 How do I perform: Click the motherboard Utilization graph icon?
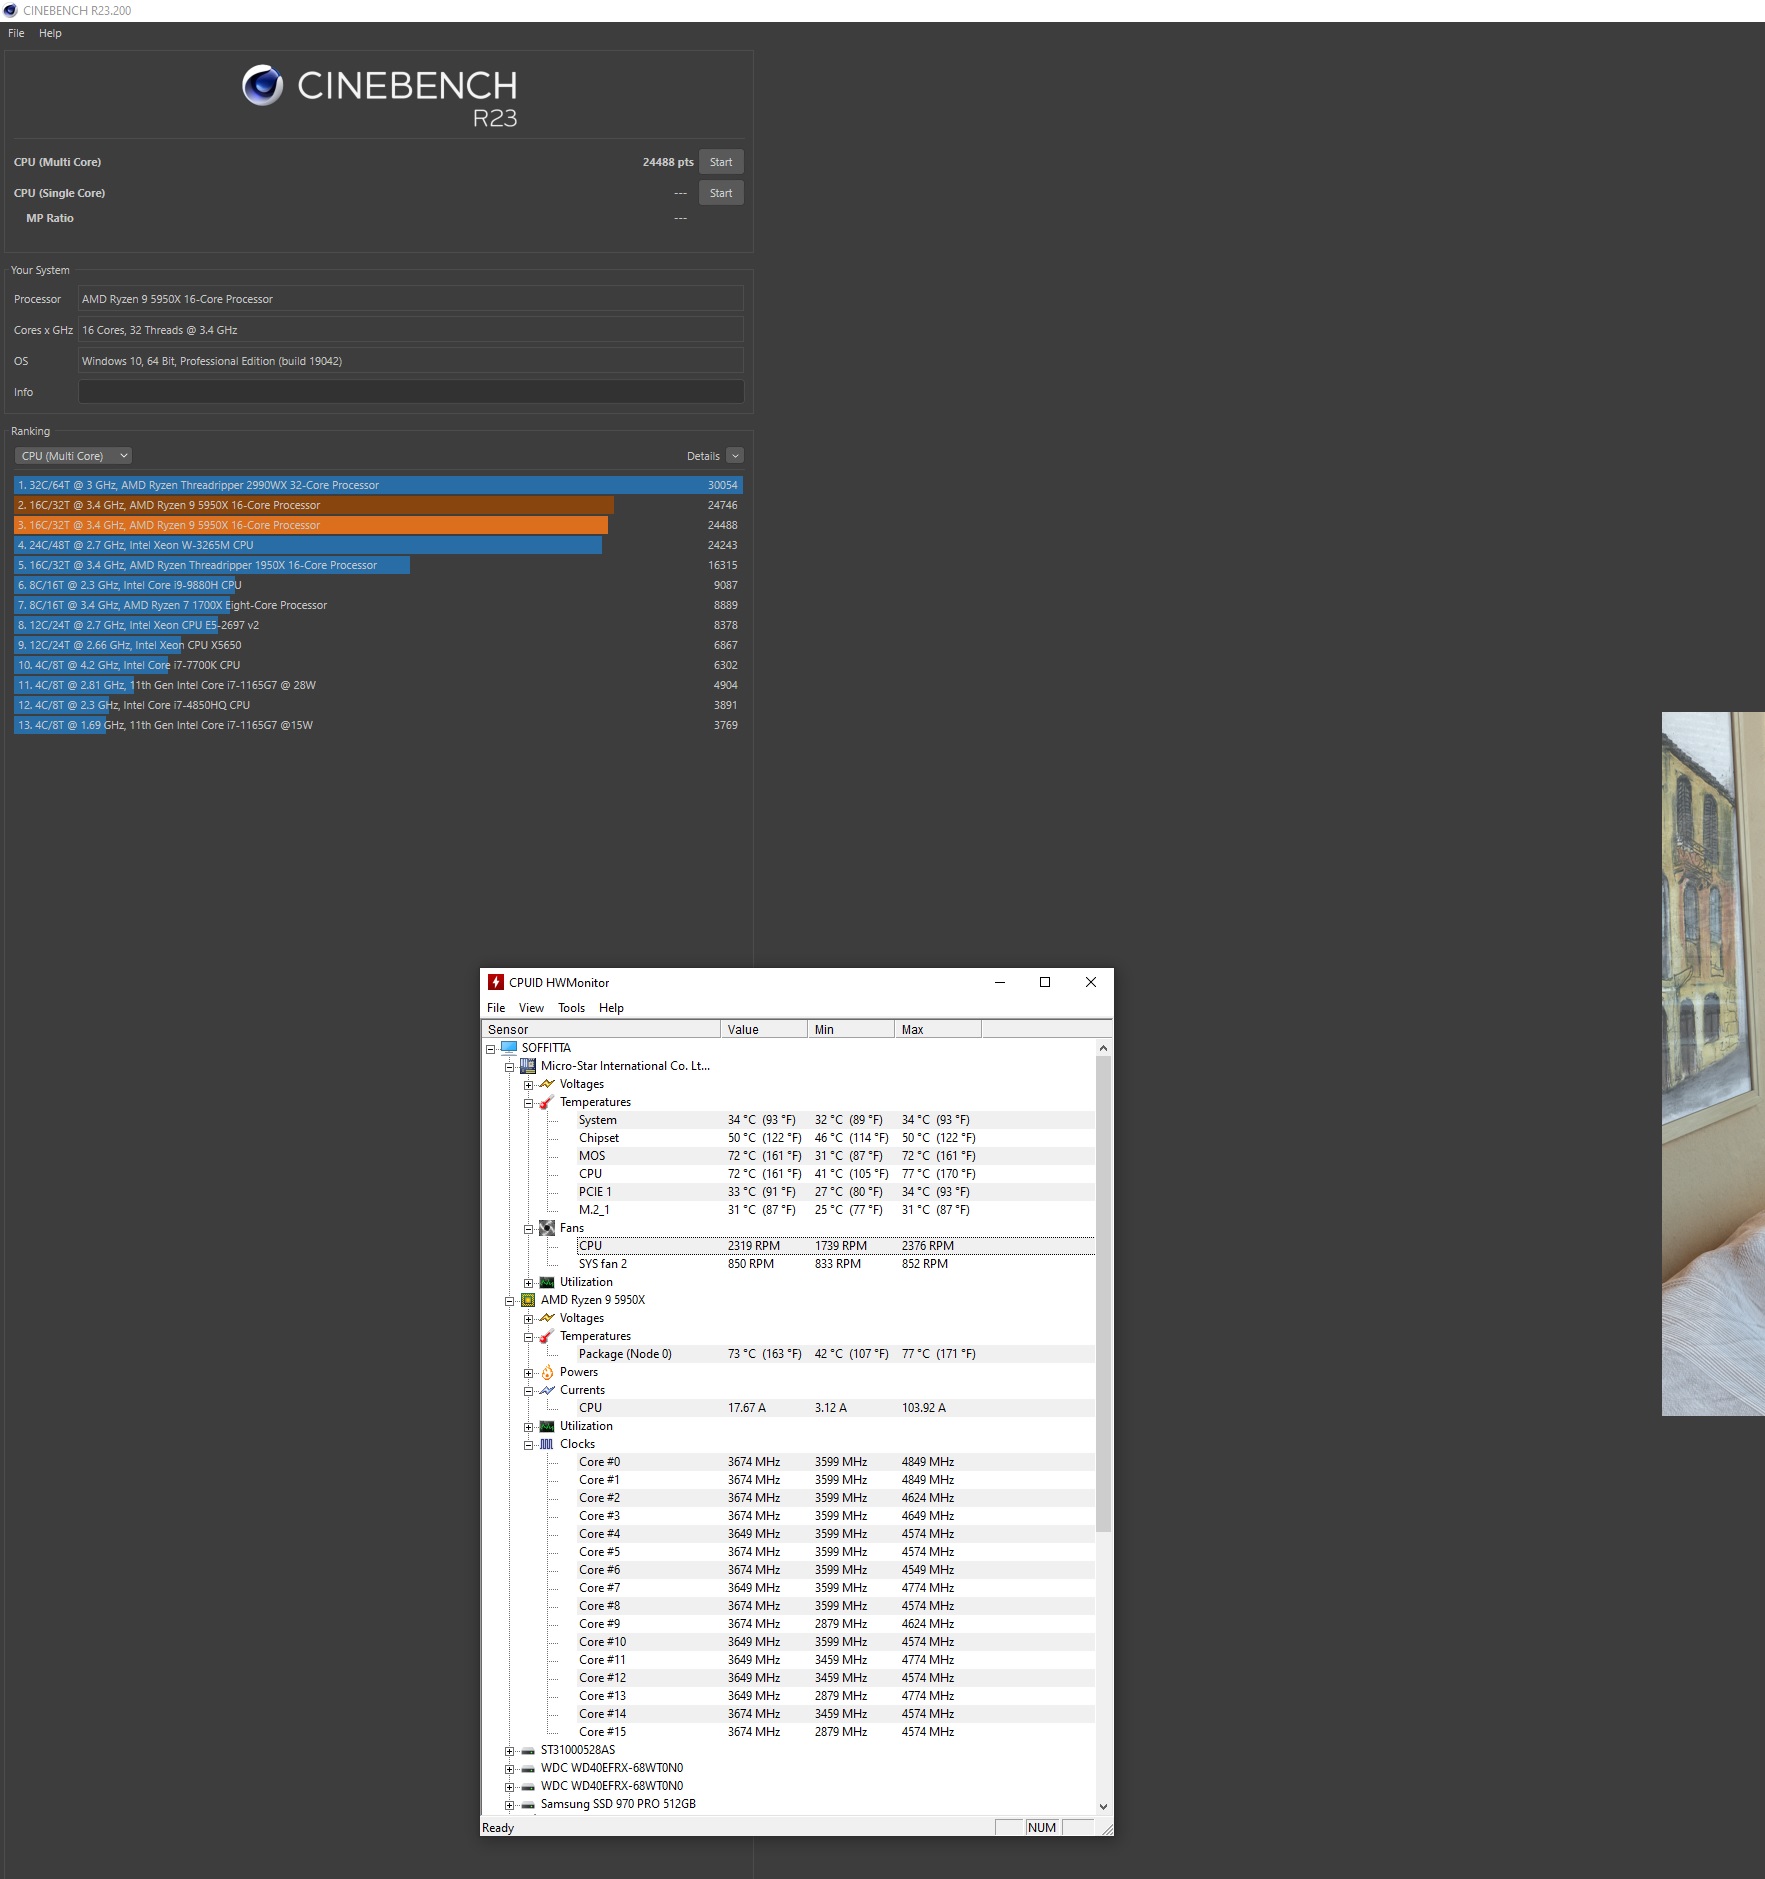tap(546, 1282)
